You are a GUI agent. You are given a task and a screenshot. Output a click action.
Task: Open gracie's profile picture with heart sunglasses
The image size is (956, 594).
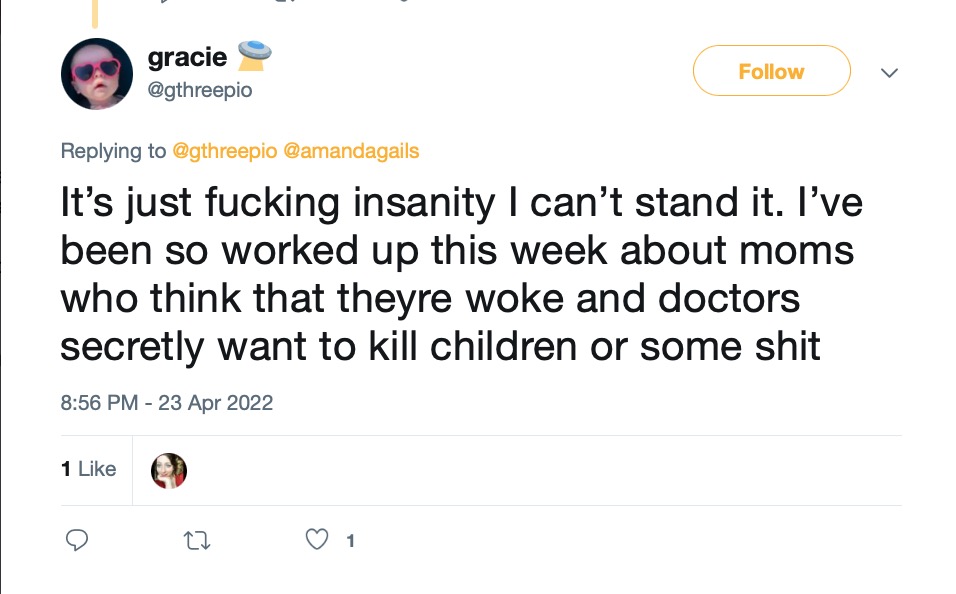tap(97, 74)
